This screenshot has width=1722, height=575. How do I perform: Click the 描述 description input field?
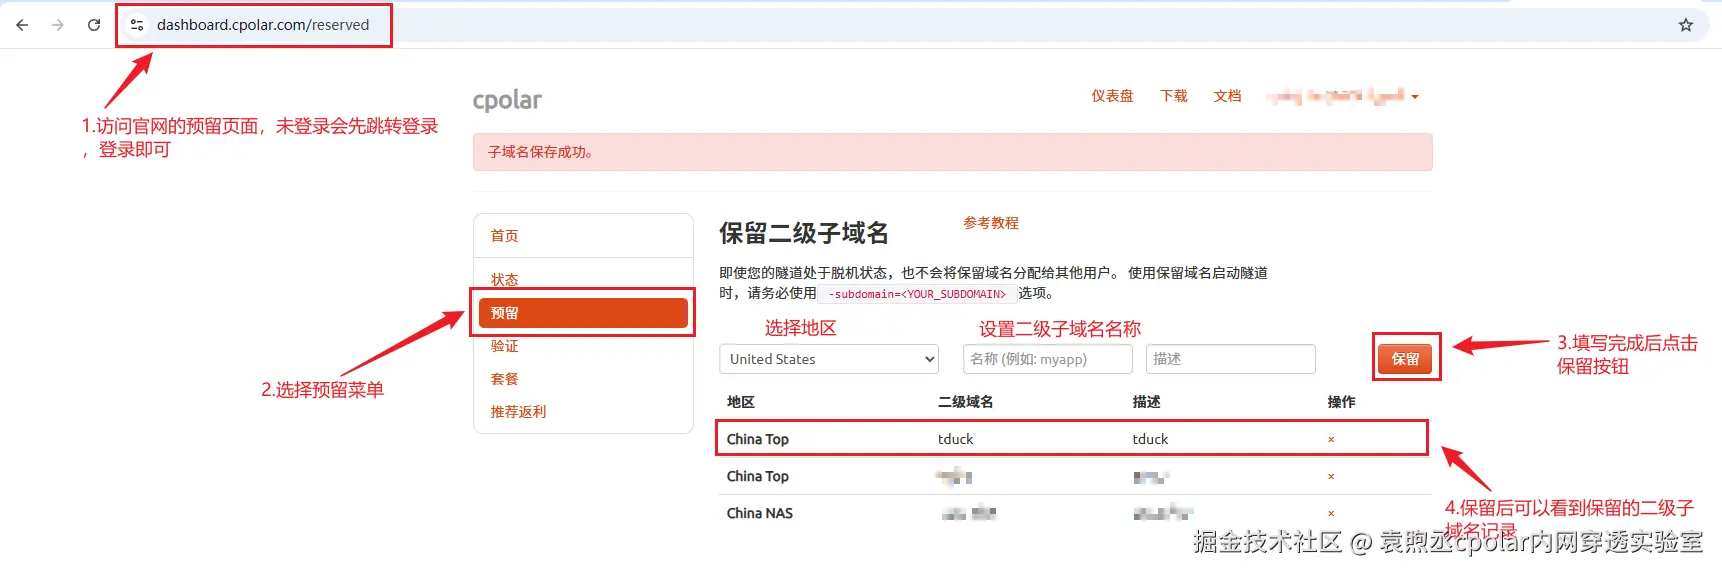(x=1231, y=359)
